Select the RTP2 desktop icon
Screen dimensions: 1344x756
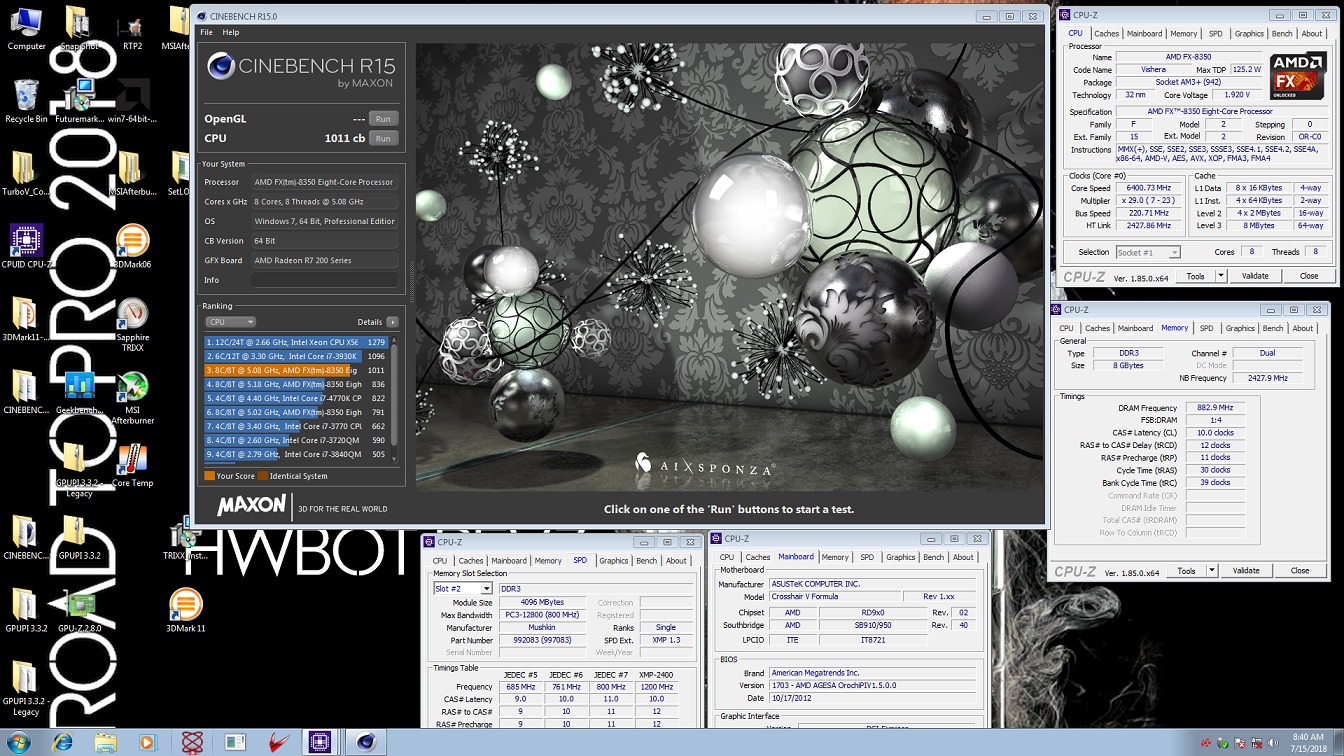pyautogui.click(x=132, y=28)
